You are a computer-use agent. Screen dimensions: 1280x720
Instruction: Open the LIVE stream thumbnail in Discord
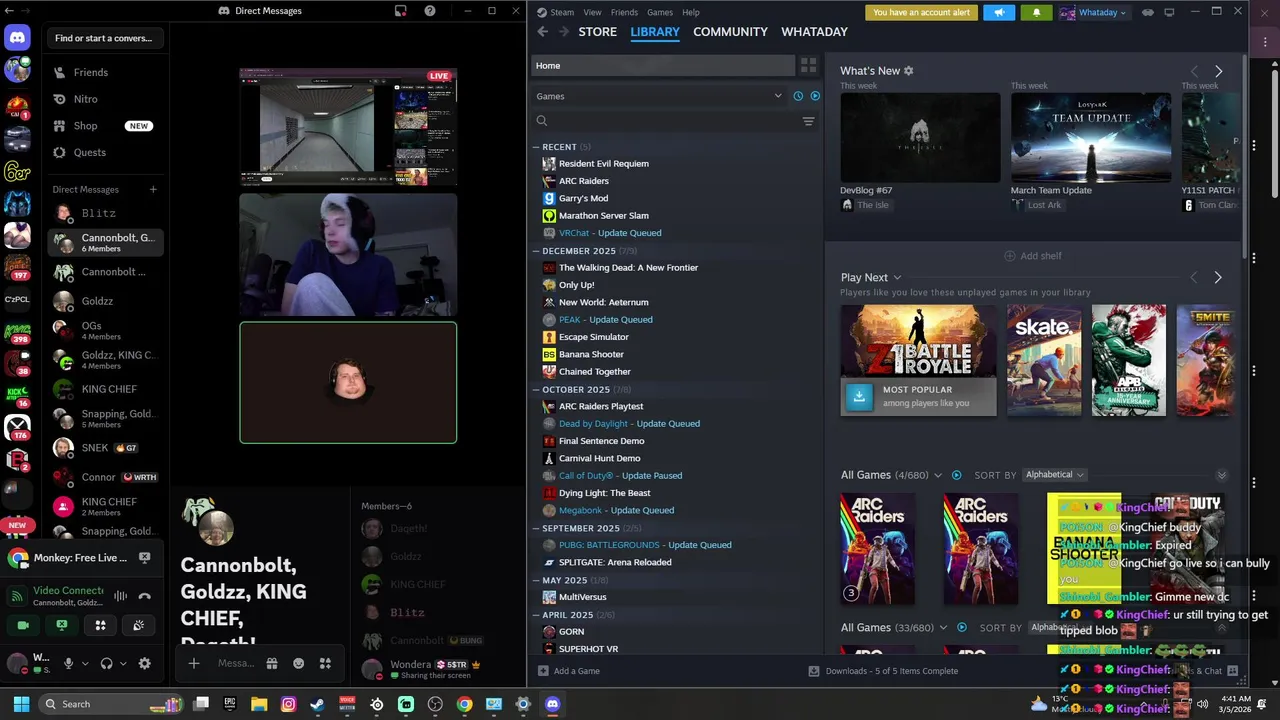coord(348,127)
